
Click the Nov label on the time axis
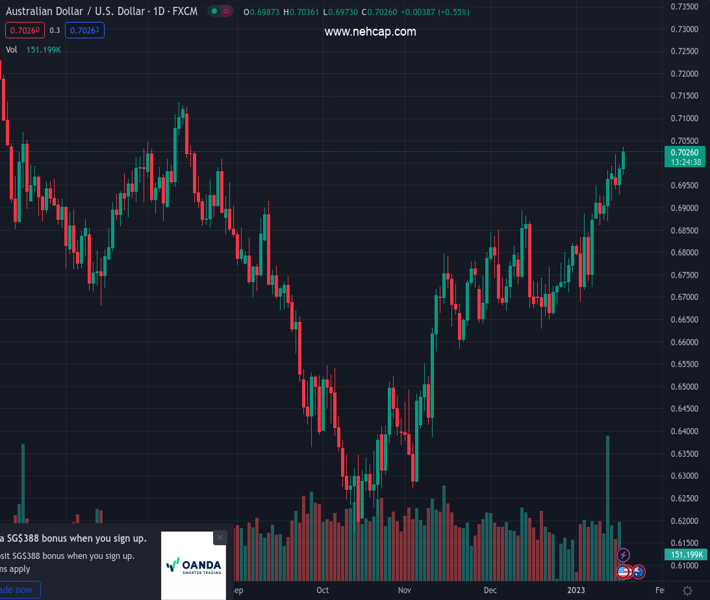pos(405,591)
